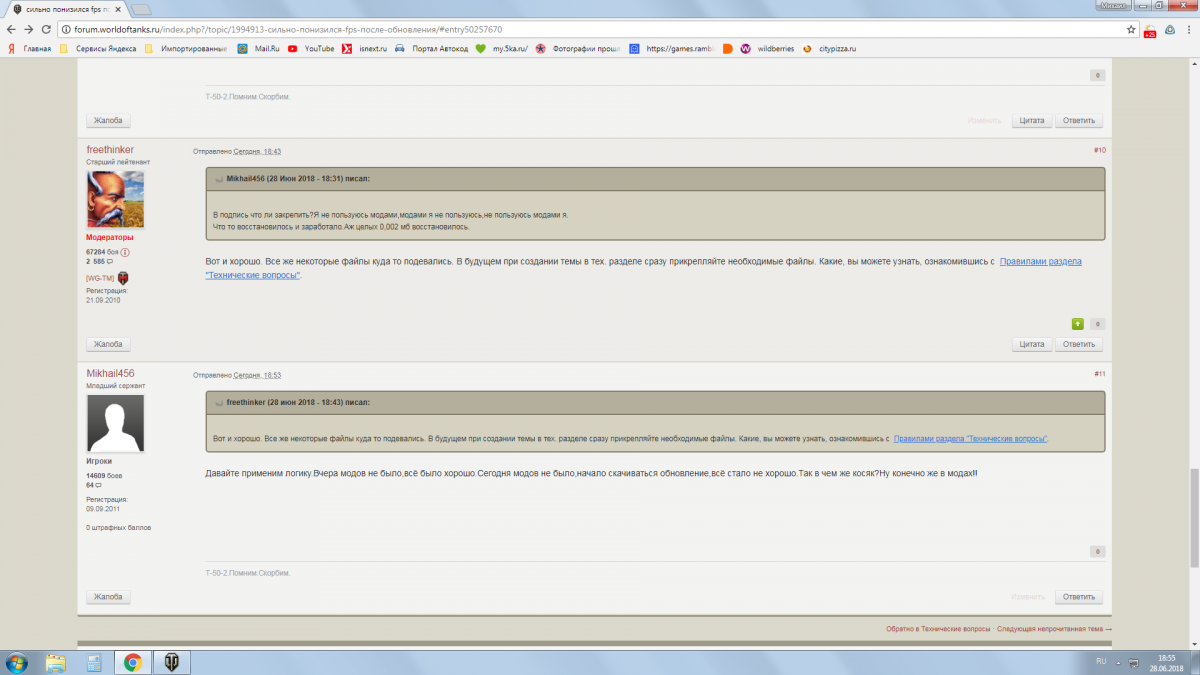The width and height of the screenshot is (1200, 675).
Task: Open the Windows Start menu
Action: pyautogui.click(x=17, y=661)
